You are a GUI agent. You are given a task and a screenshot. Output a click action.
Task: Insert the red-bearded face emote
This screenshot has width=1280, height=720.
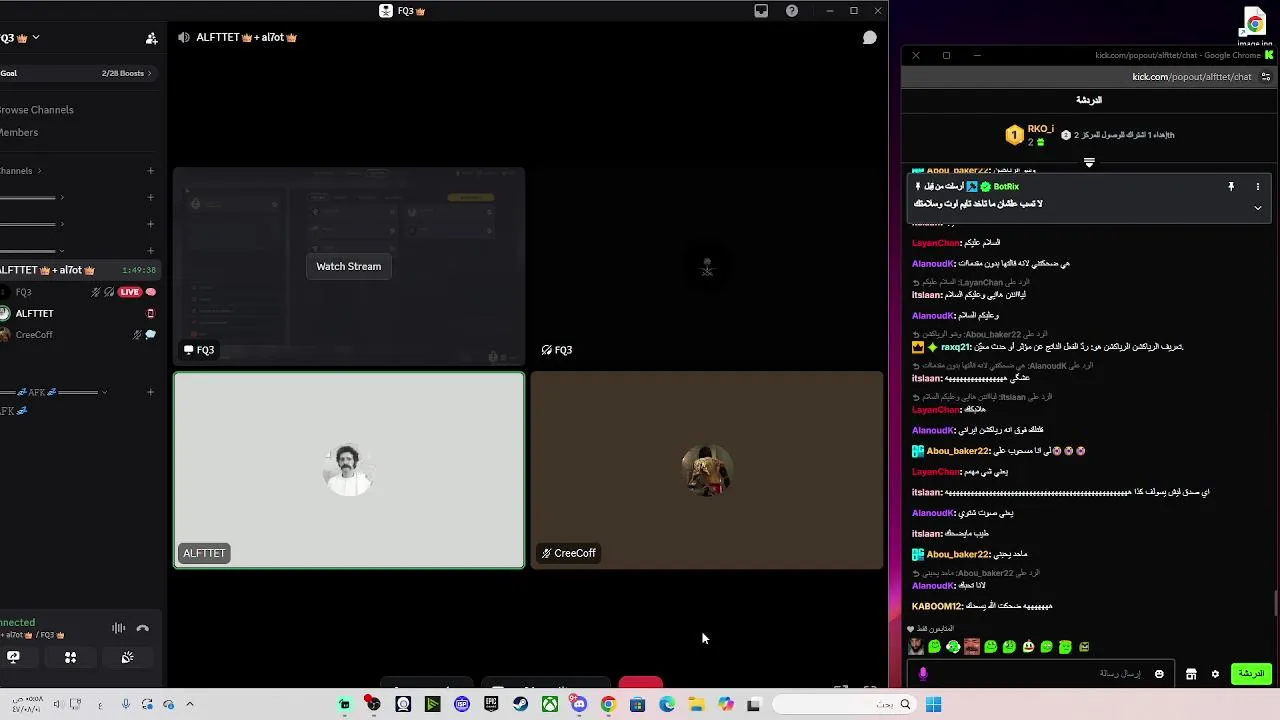point(972,647)
